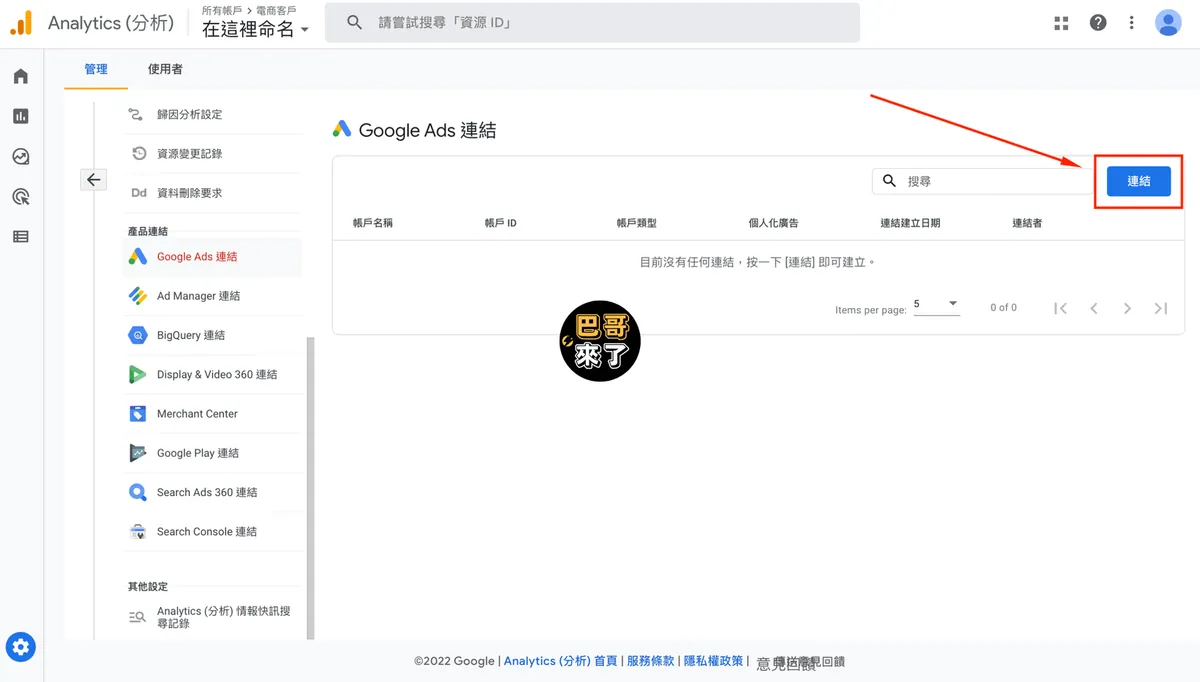
Task: Click the blue 連結 button
Action: click(1139, 181)
